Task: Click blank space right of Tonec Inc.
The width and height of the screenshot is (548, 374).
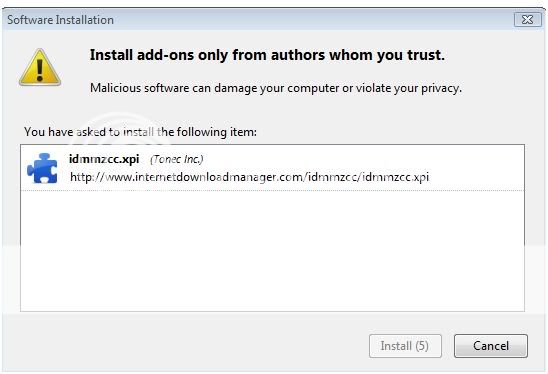Action: [363, 159]
